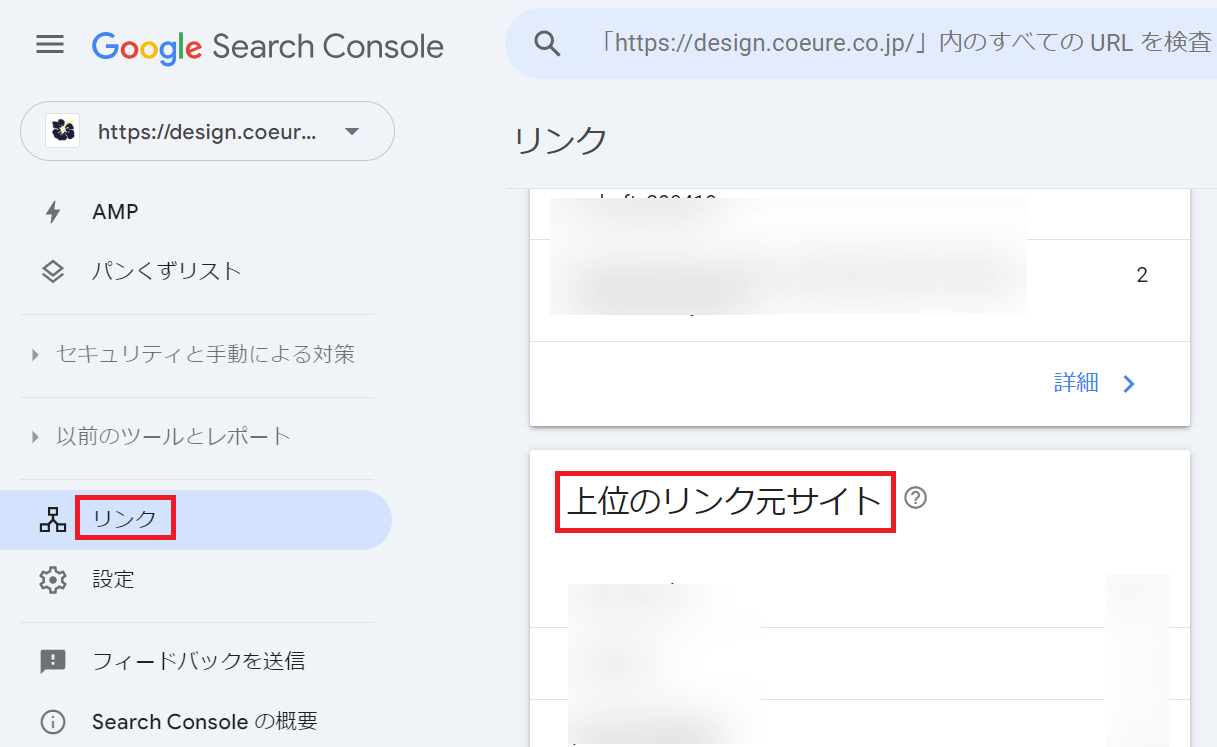1217x747 pixels.
Task: Open 設定 via the gear icon
Action: point(52,580)
